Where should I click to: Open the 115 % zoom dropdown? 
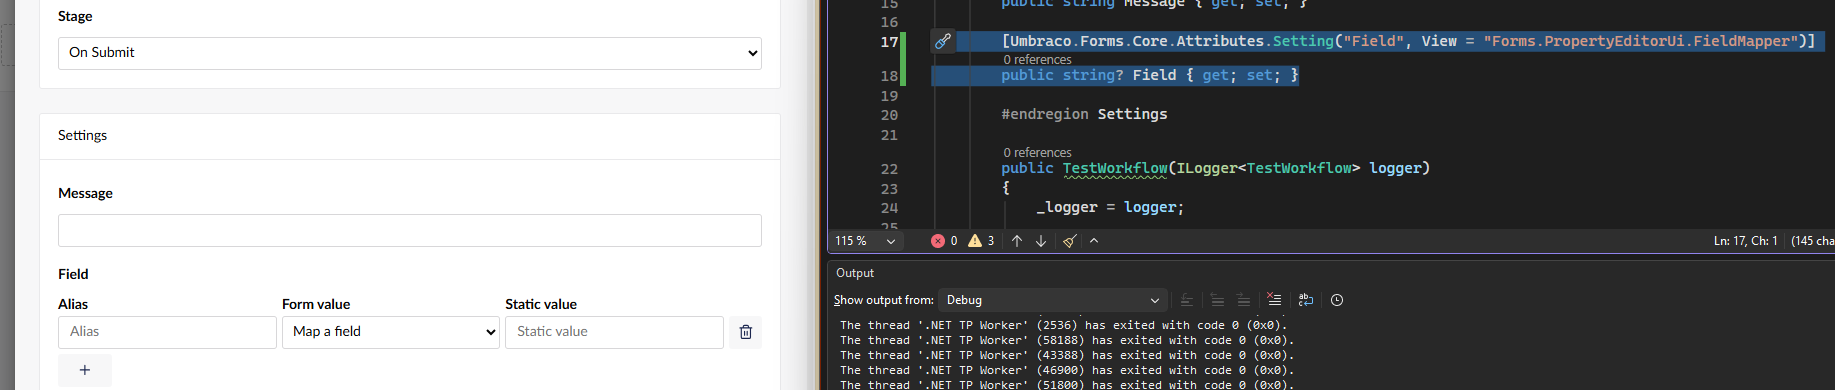click(x=866, y=241)
